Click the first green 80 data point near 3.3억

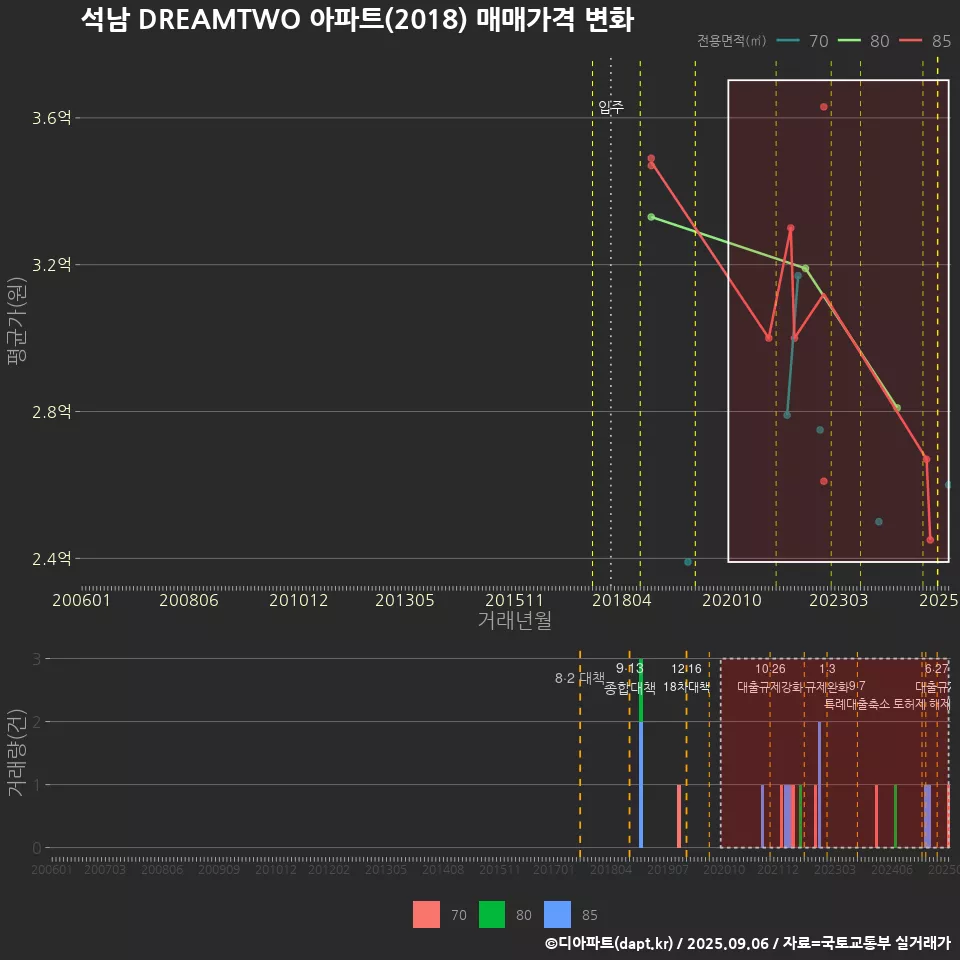(651, 217)
